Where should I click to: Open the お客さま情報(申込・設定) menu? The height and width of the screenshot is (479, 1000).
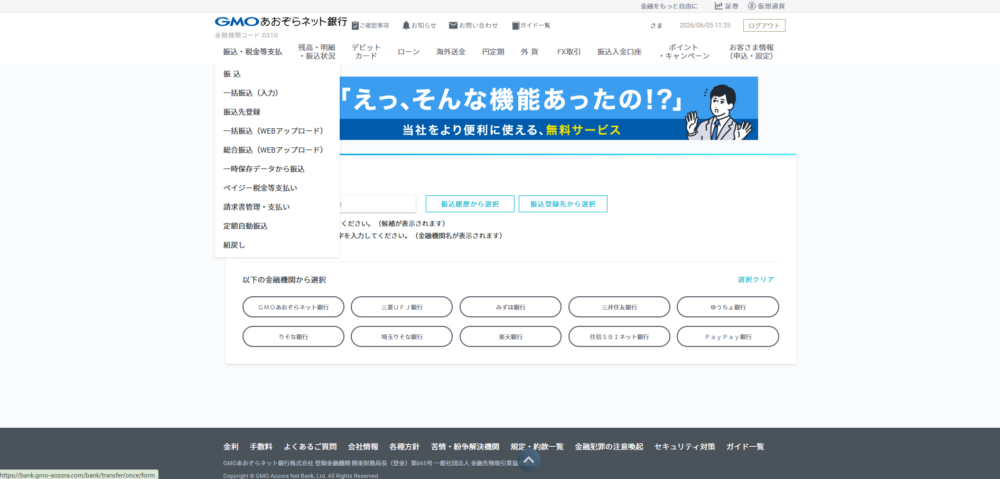pyautogui.click(x=752, y=52)
